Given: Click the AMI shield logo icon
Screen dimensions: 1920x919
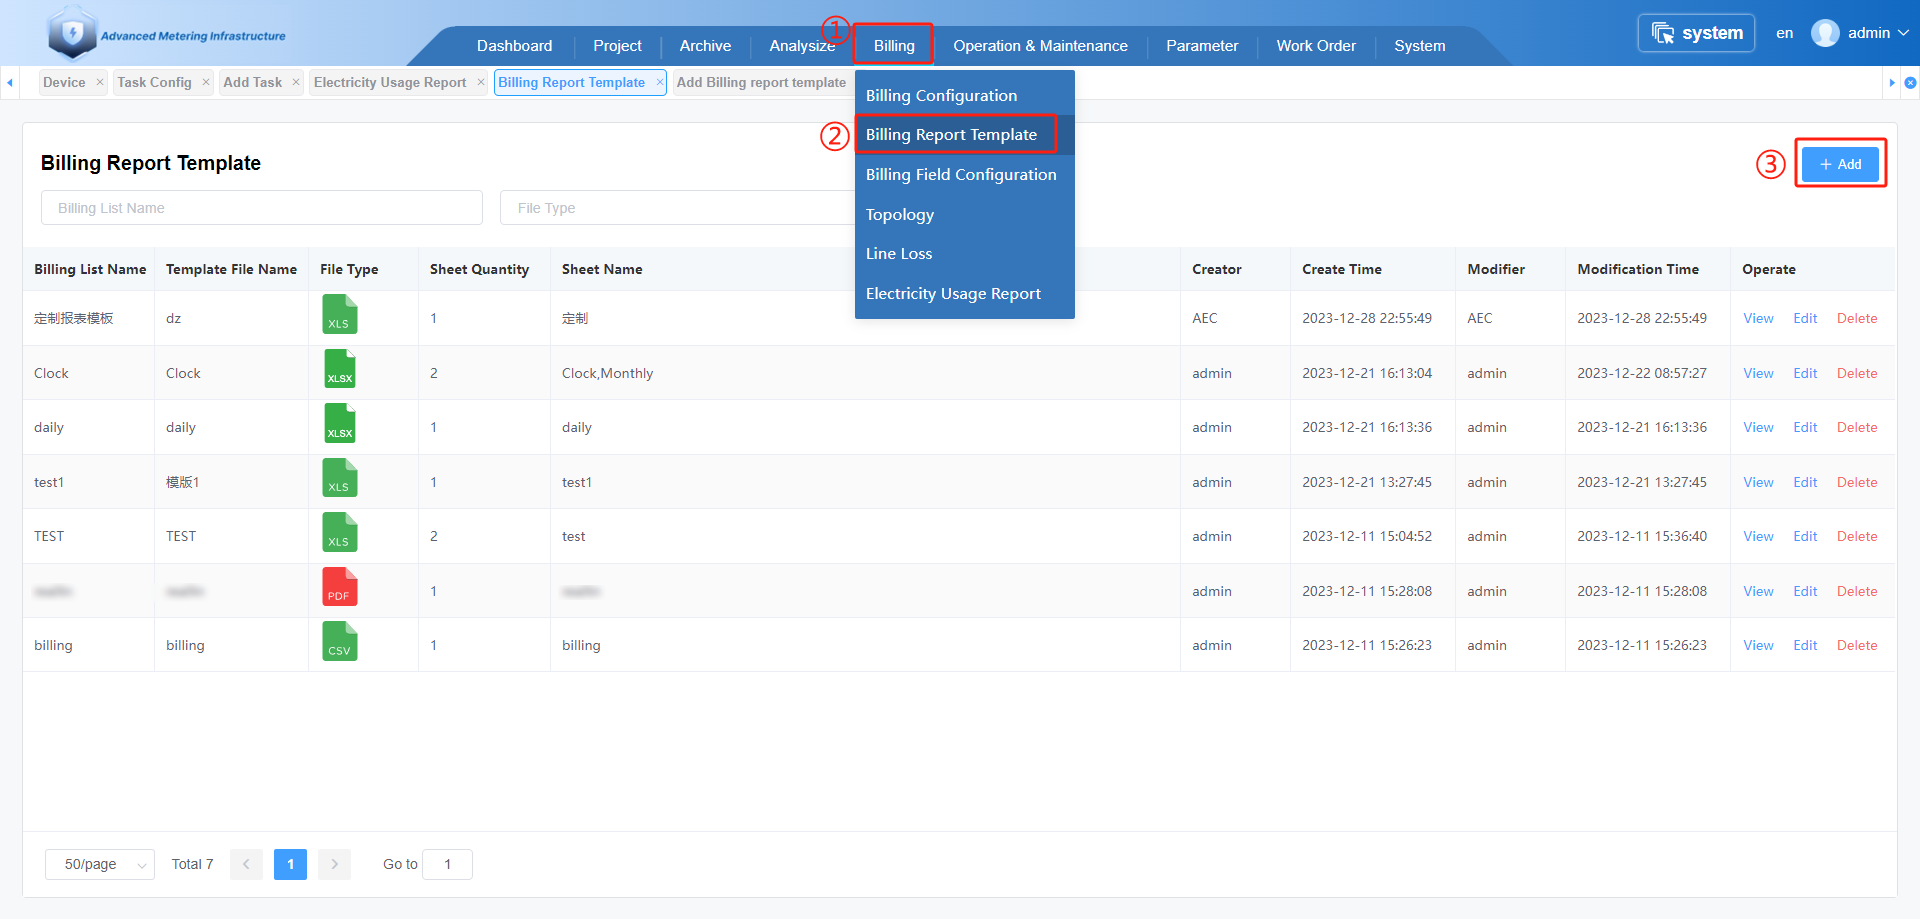Looking at the screenshot, I should [72, 32].
